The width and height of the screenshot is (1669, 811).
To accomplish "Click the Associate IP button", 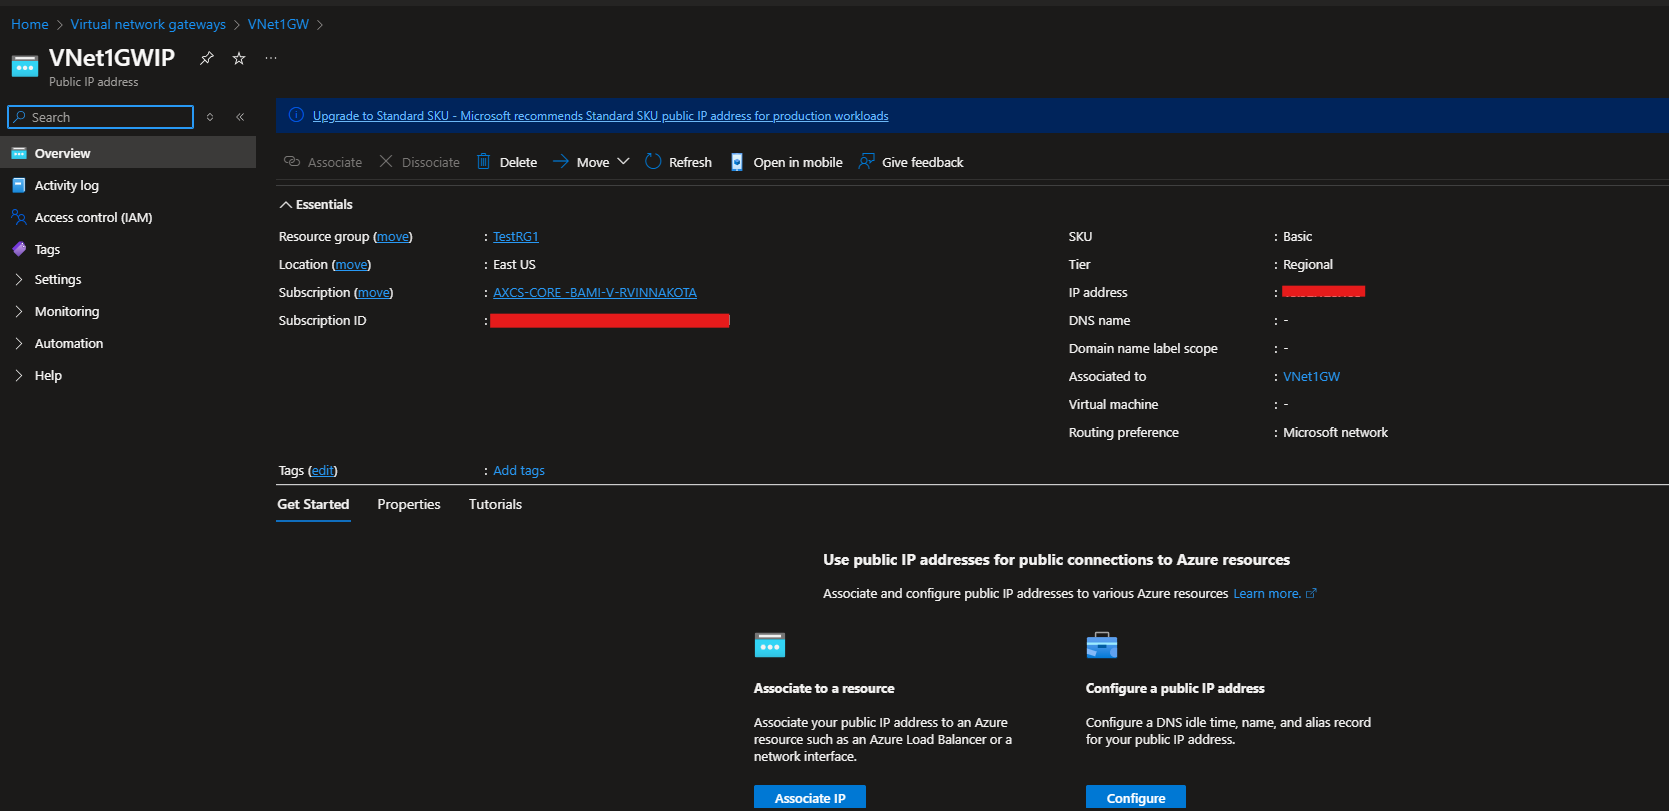I will click(810, 797).
